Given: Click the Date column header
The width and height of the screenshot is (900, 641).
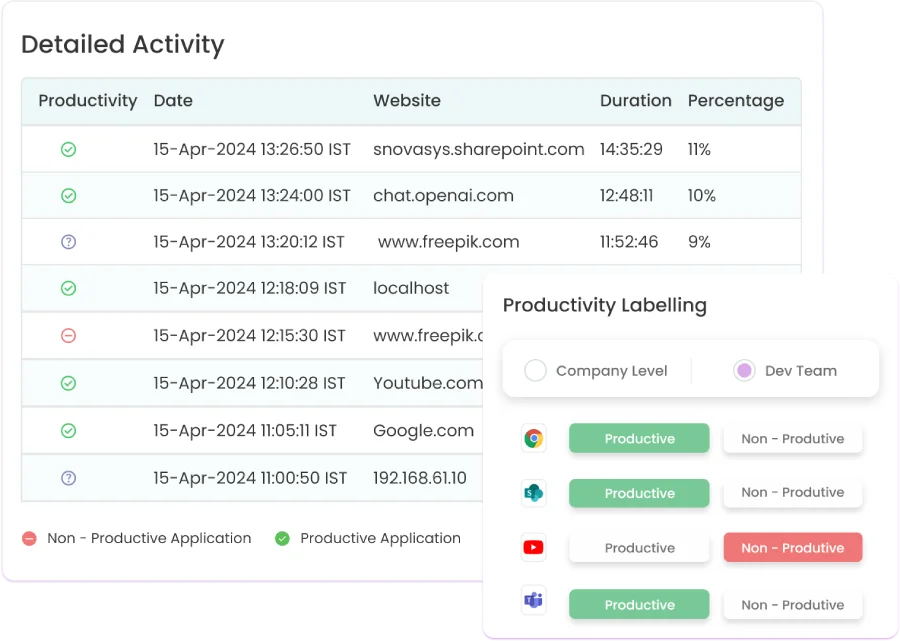Looking at the screenshot, I should pyautogui.click(x=173, y=101).
